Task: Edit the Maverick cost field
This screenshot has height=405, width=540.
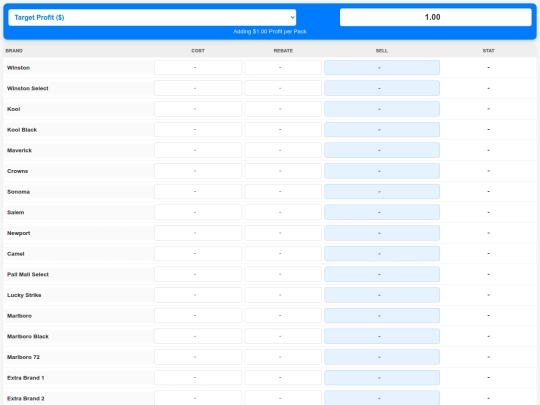Action: pos(198,150)
